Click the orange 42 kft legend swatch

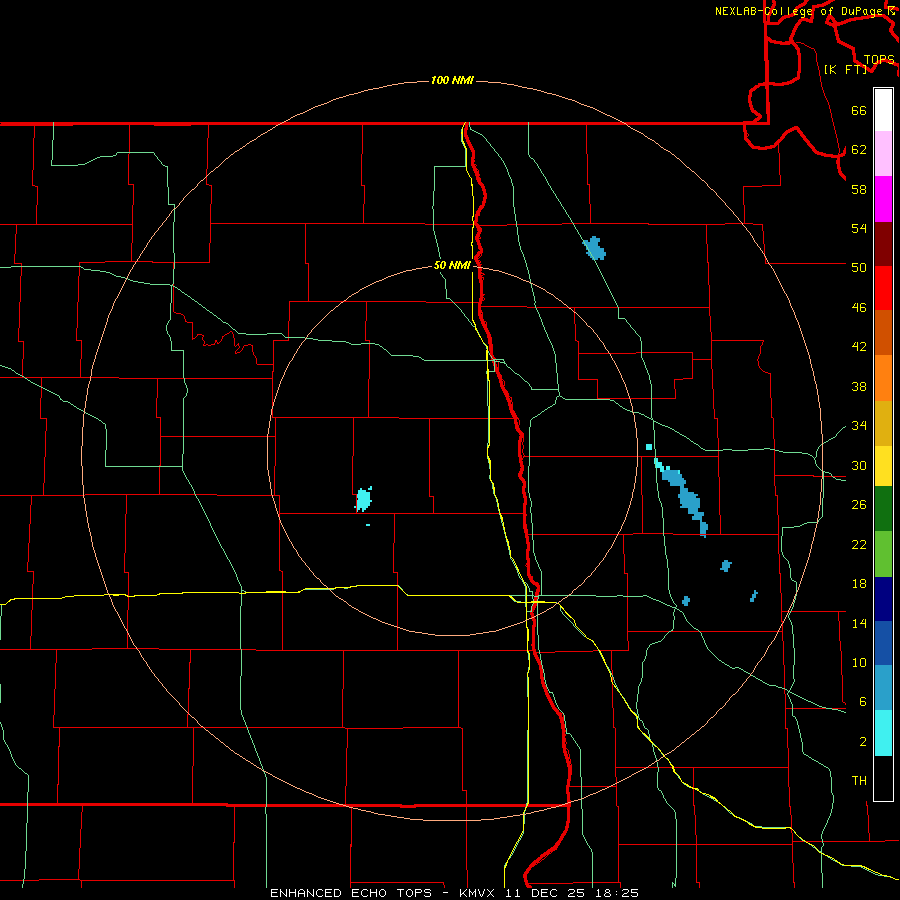(883, 378)
